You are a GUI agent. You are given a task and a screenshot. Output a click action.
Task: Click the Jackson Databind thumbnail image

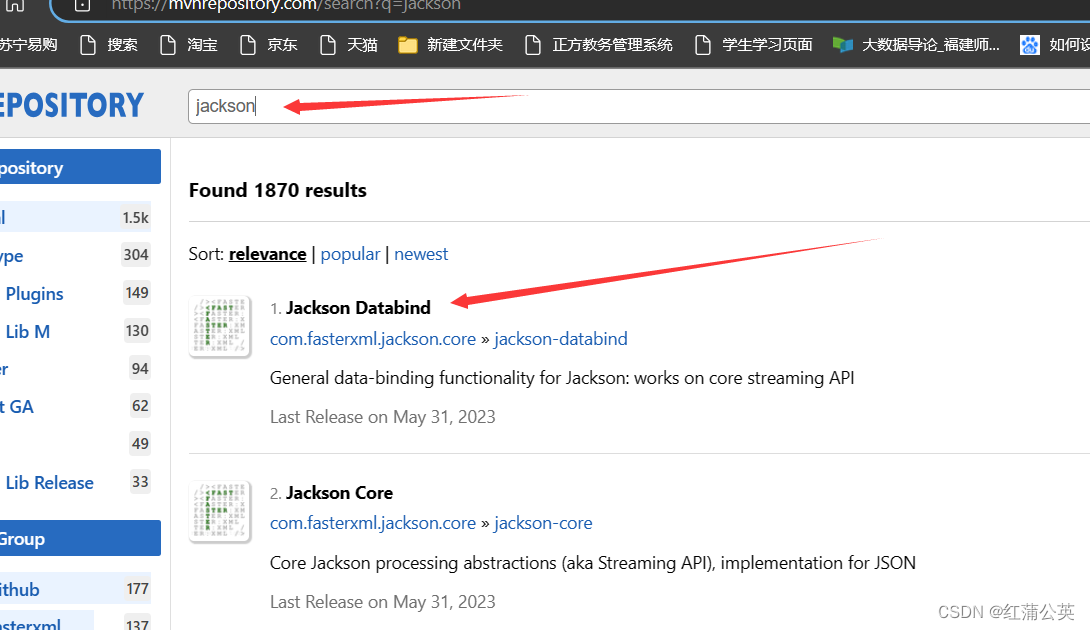point(220,326)
